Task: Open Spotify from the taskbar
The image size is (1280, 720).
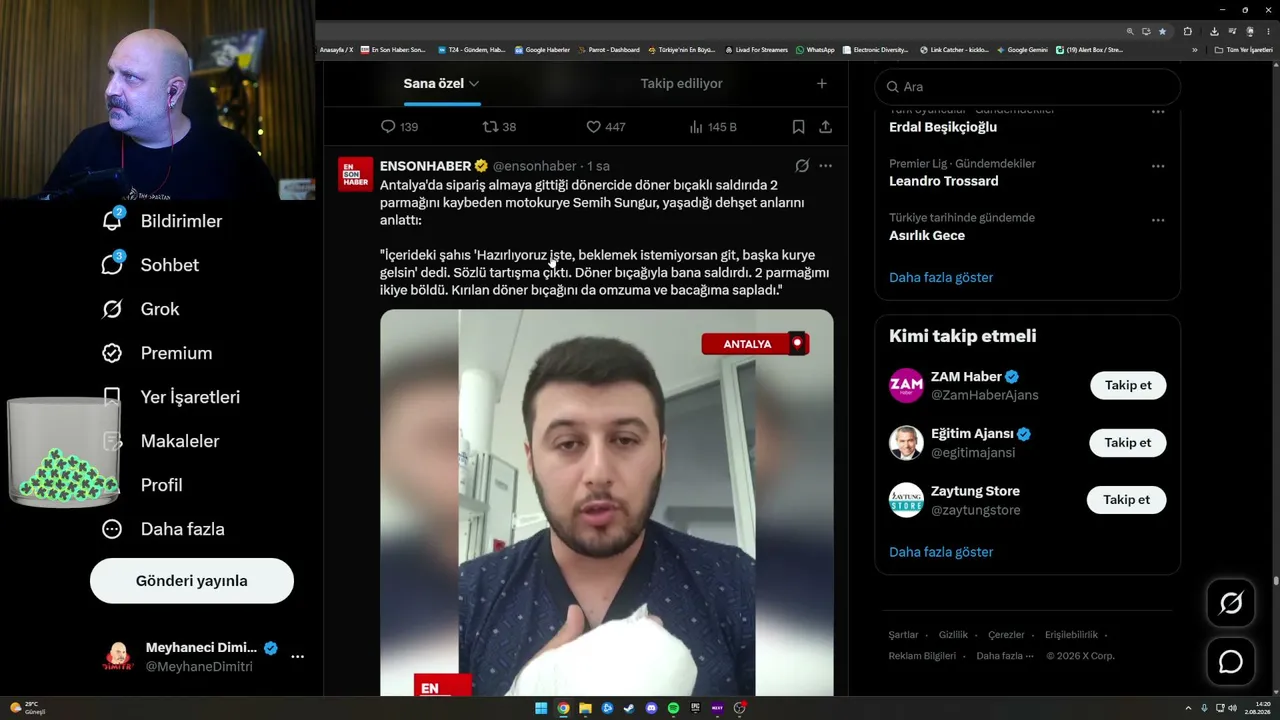Action: click(x=673, y=708)
